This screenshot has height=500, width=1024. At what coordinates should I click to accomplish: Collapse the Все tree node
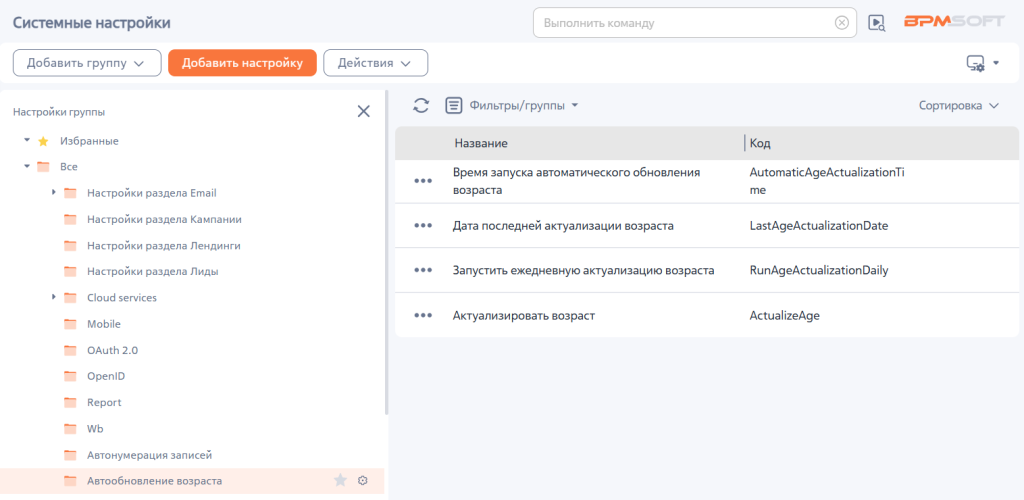27,166
